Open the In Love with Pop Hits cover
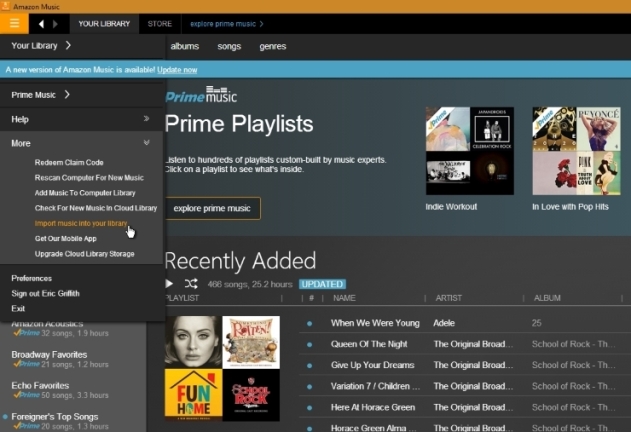Screen dimensions: 631x432 pyautogui.click(x=576, y=151)
